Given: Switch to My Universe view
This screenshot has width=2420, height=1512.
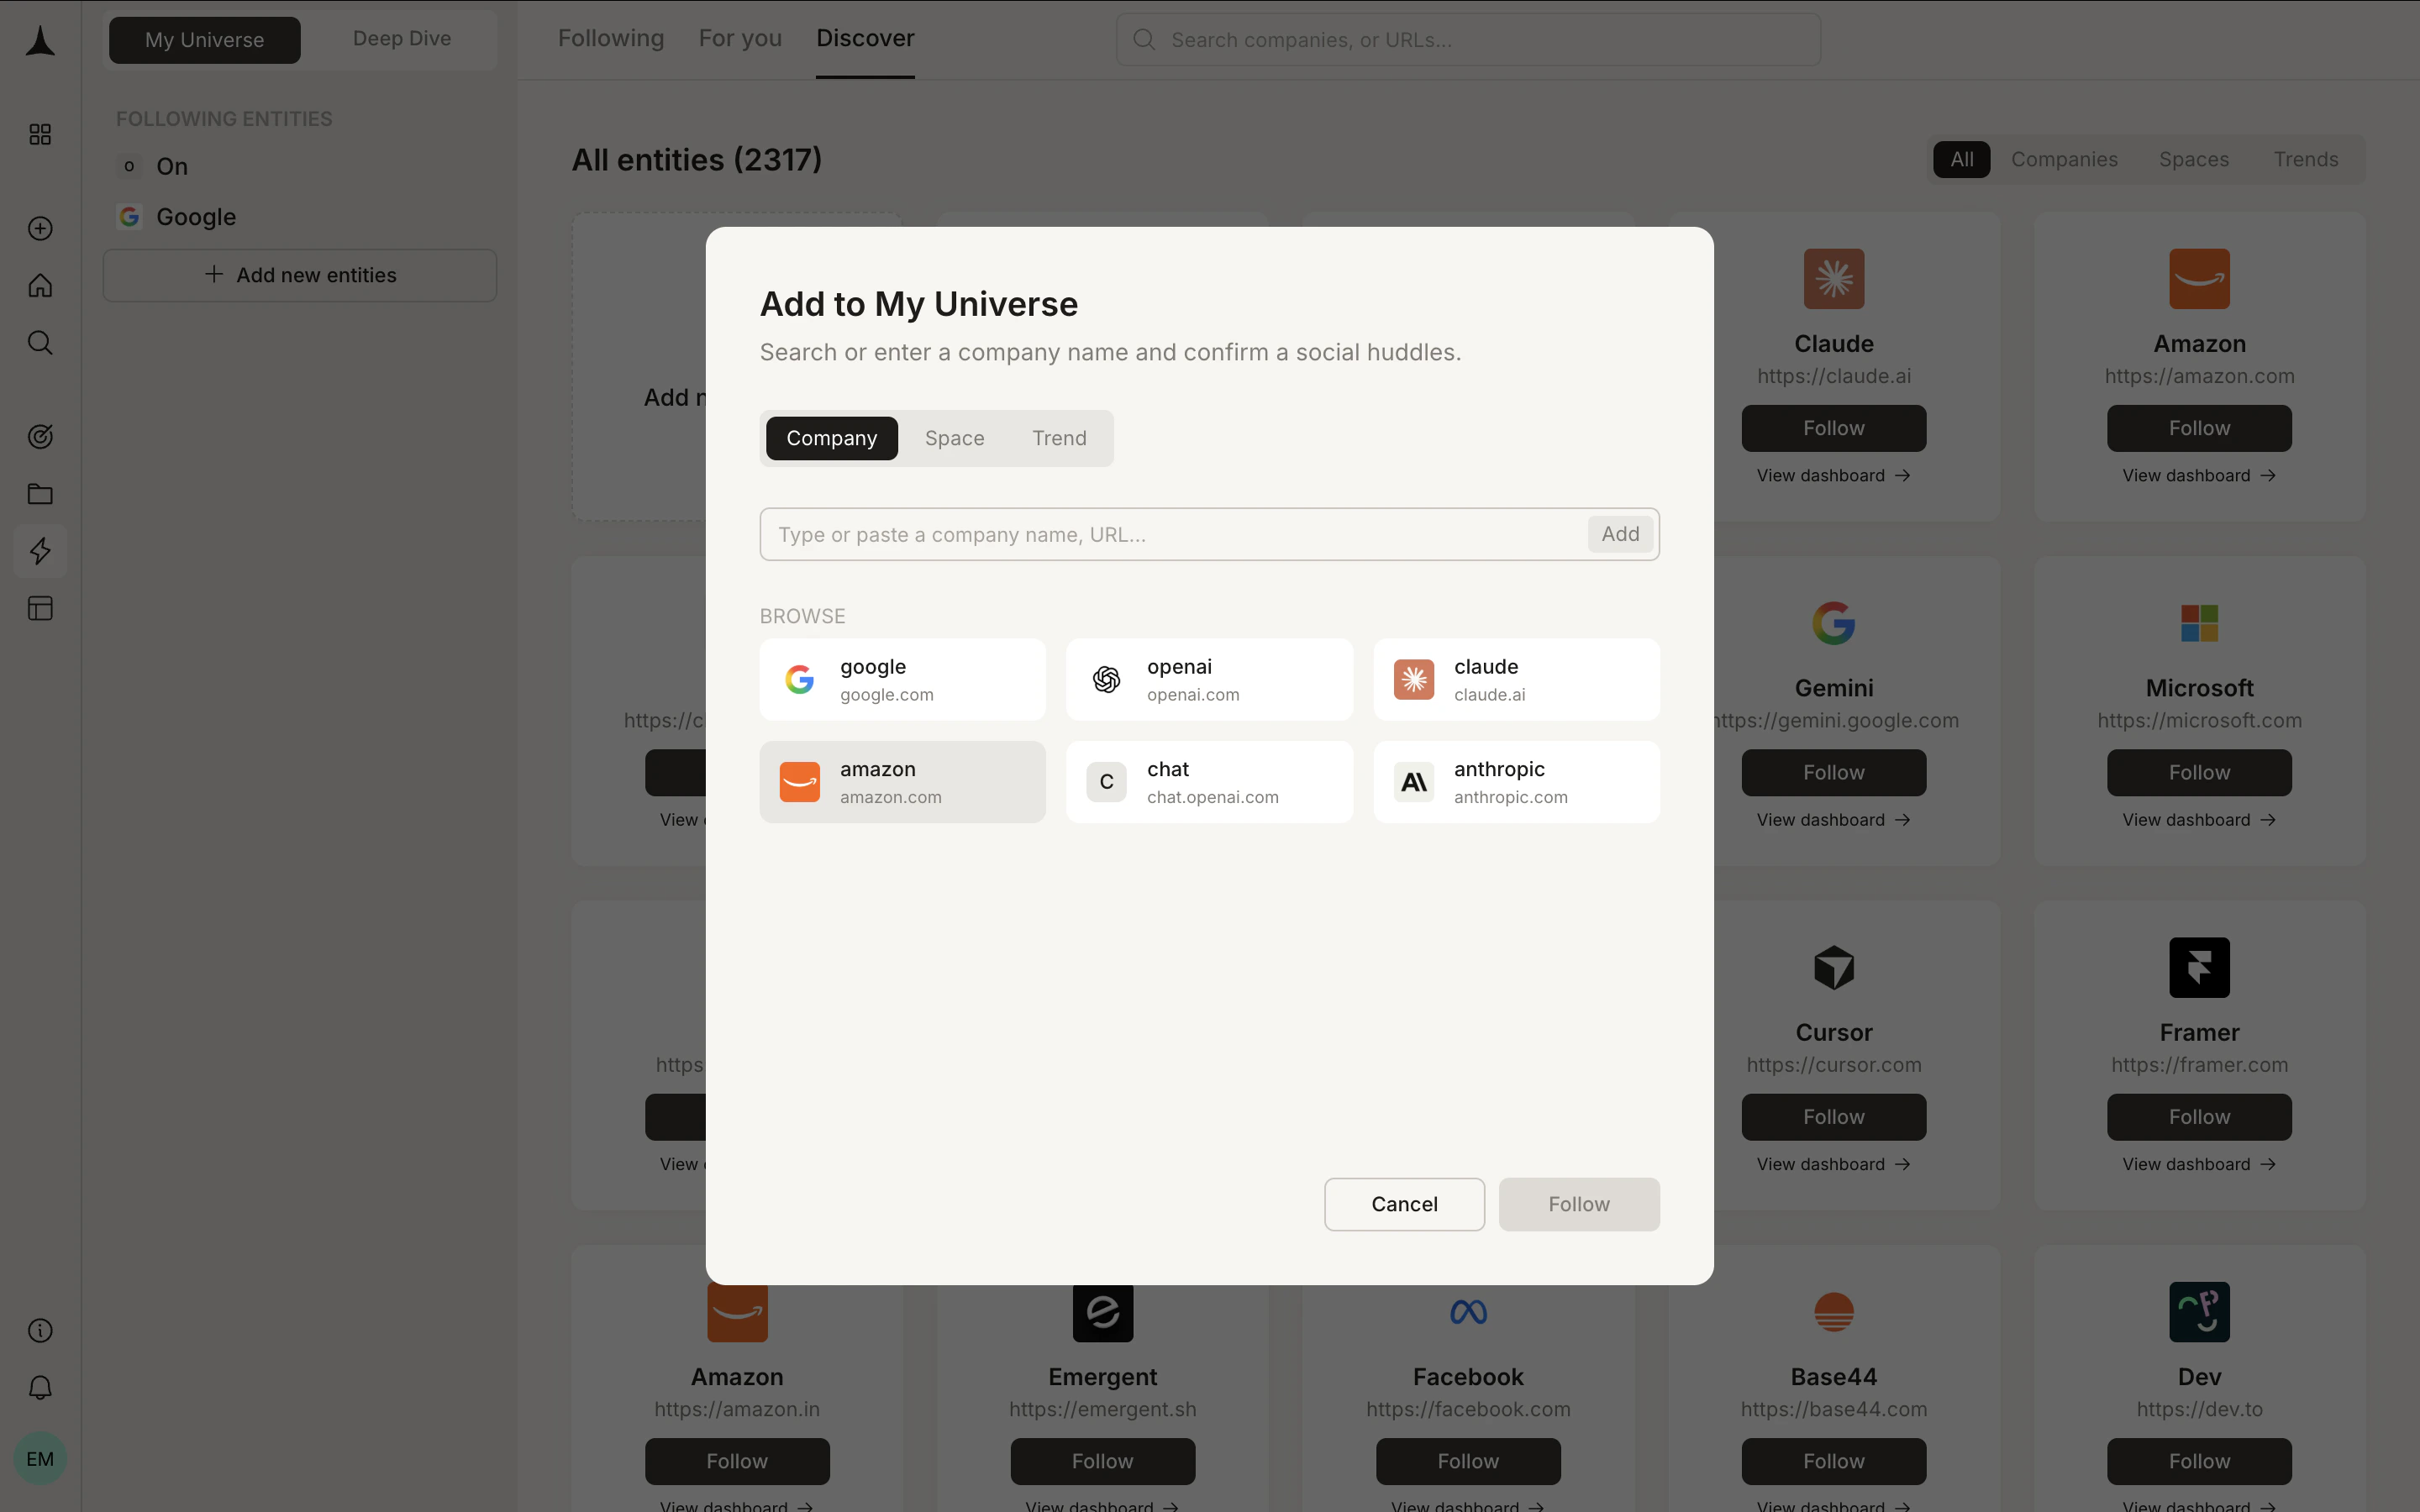Looking at the screenshot, I should pyautogui.click(x=204, y=40).
